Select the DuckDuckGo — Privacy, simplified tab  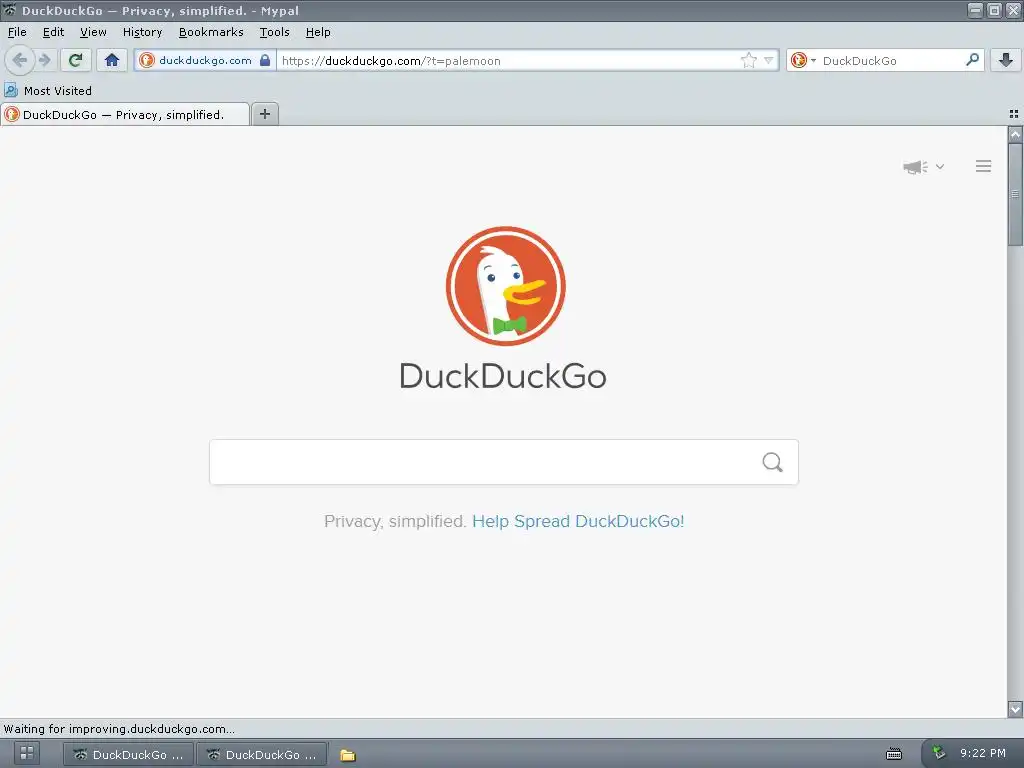(124, 114)
